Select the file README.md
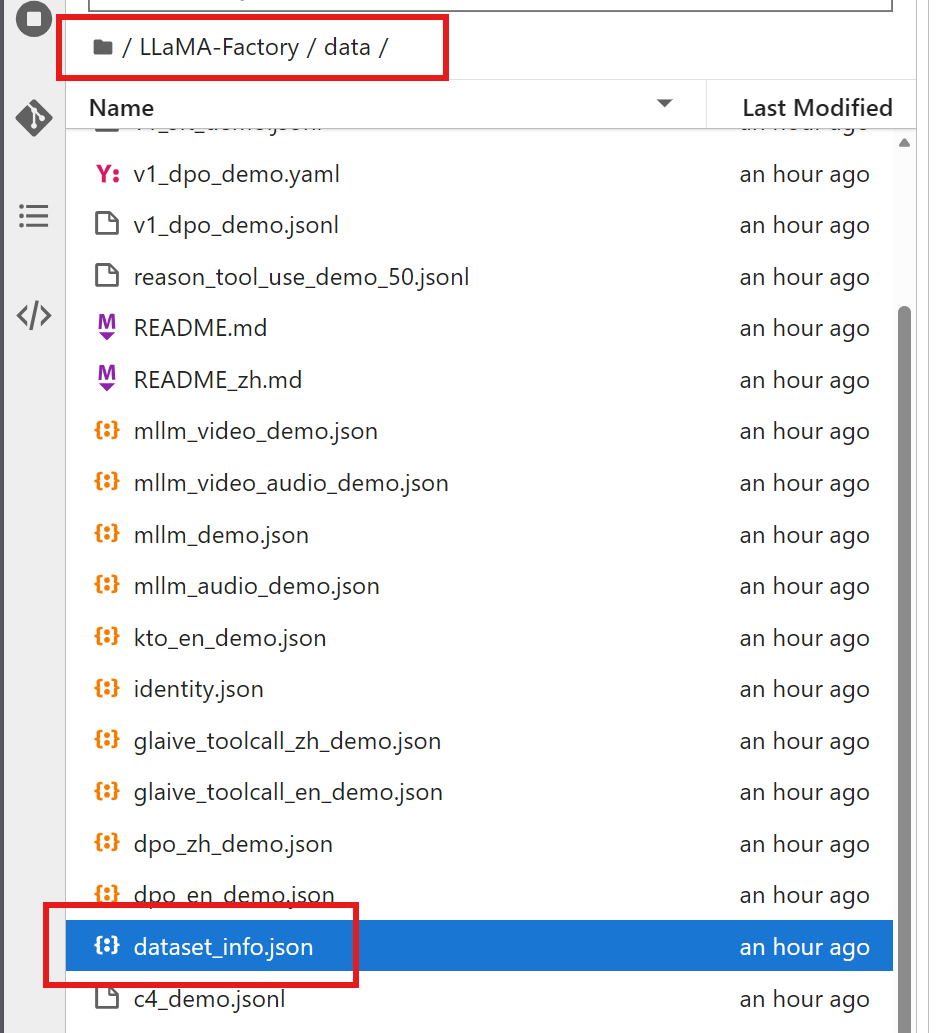 coord(479,328)
